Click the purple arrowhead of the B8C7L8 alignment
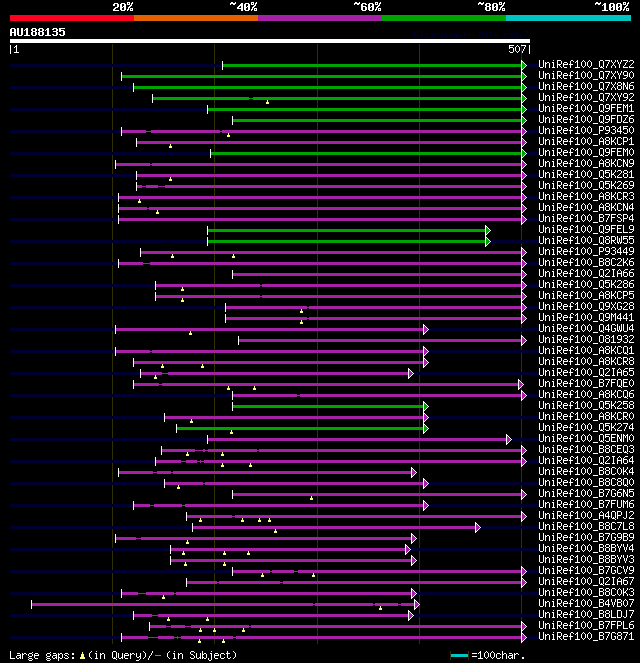Viewport: 640px width, 663px height. (x=478, y=527)
